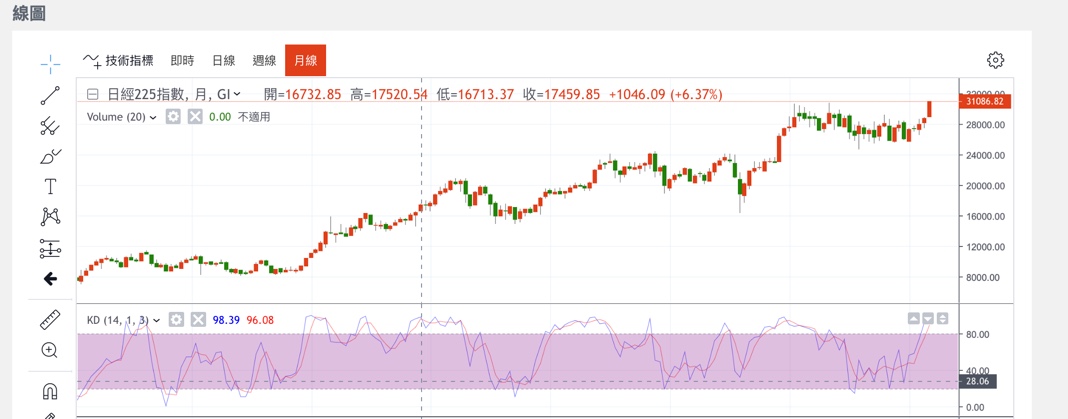
Task: Click the 31086.82 current price label
Action: [x=985, y=102]
